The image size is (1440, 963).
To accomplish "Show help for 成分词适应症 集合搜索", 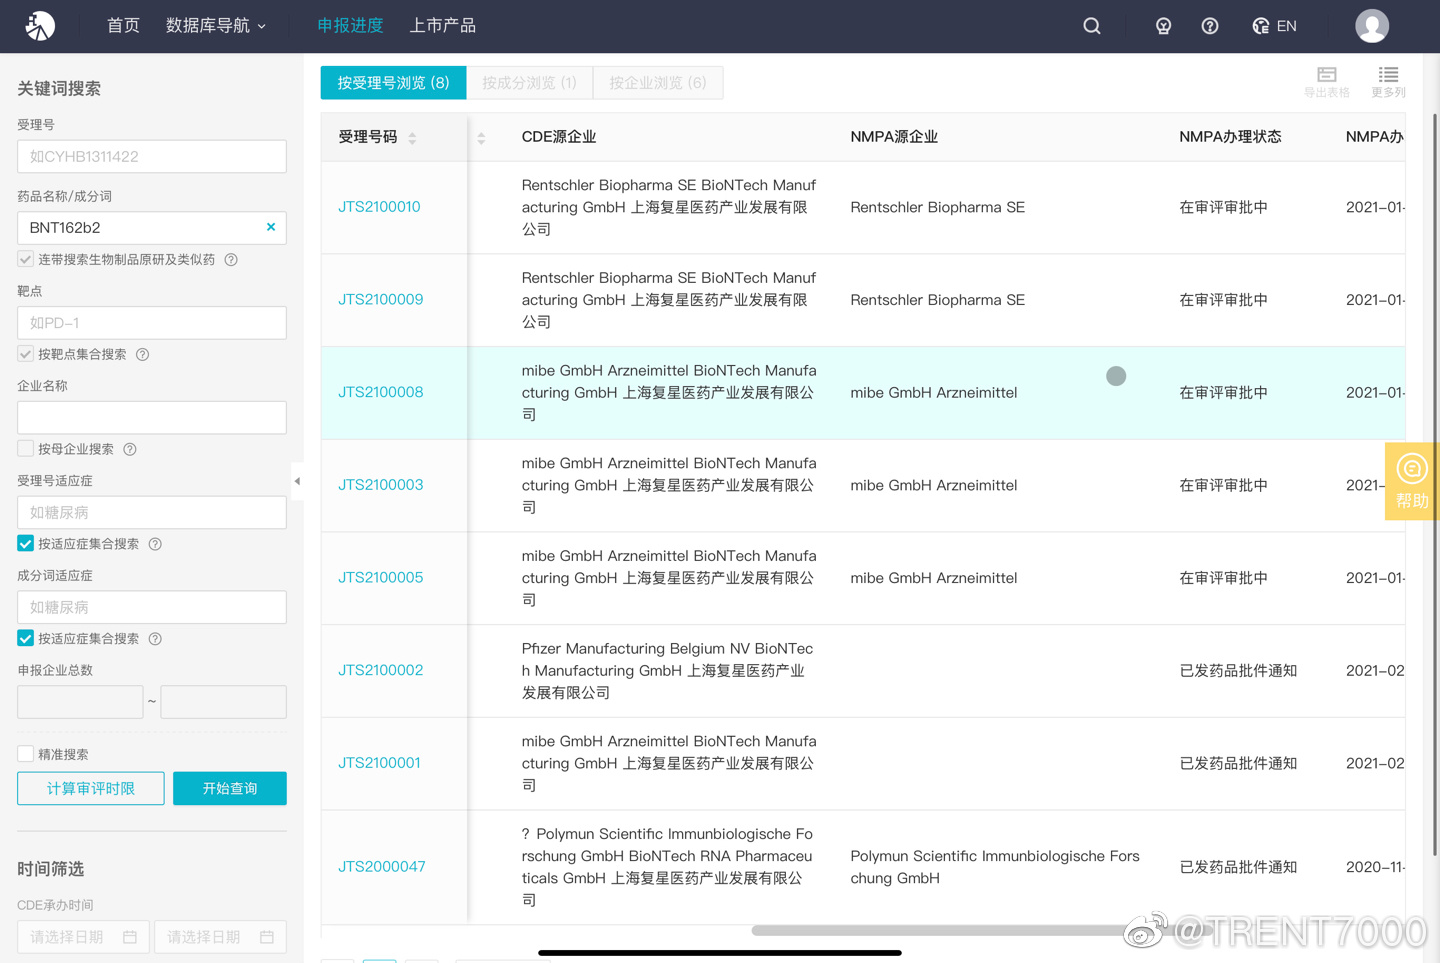I will point(155,639).
